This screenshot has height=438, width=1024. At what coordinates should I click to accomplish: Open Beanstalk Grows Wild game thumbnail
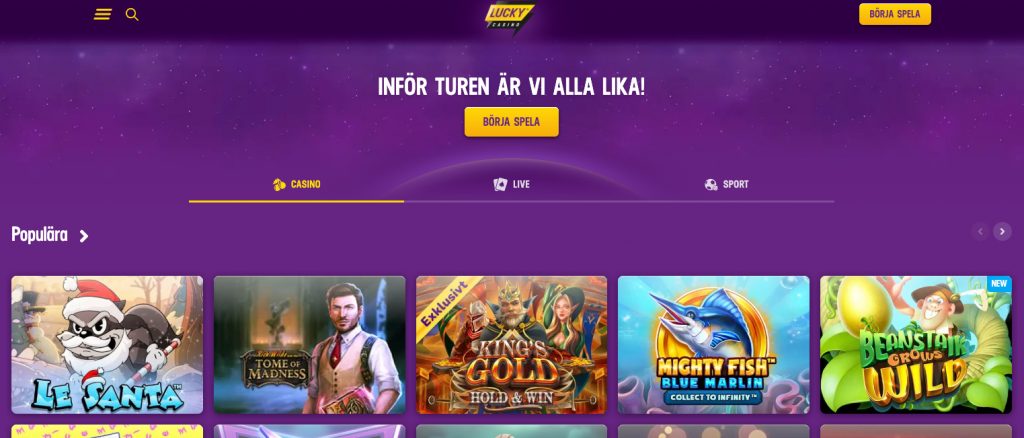(916, 345)
